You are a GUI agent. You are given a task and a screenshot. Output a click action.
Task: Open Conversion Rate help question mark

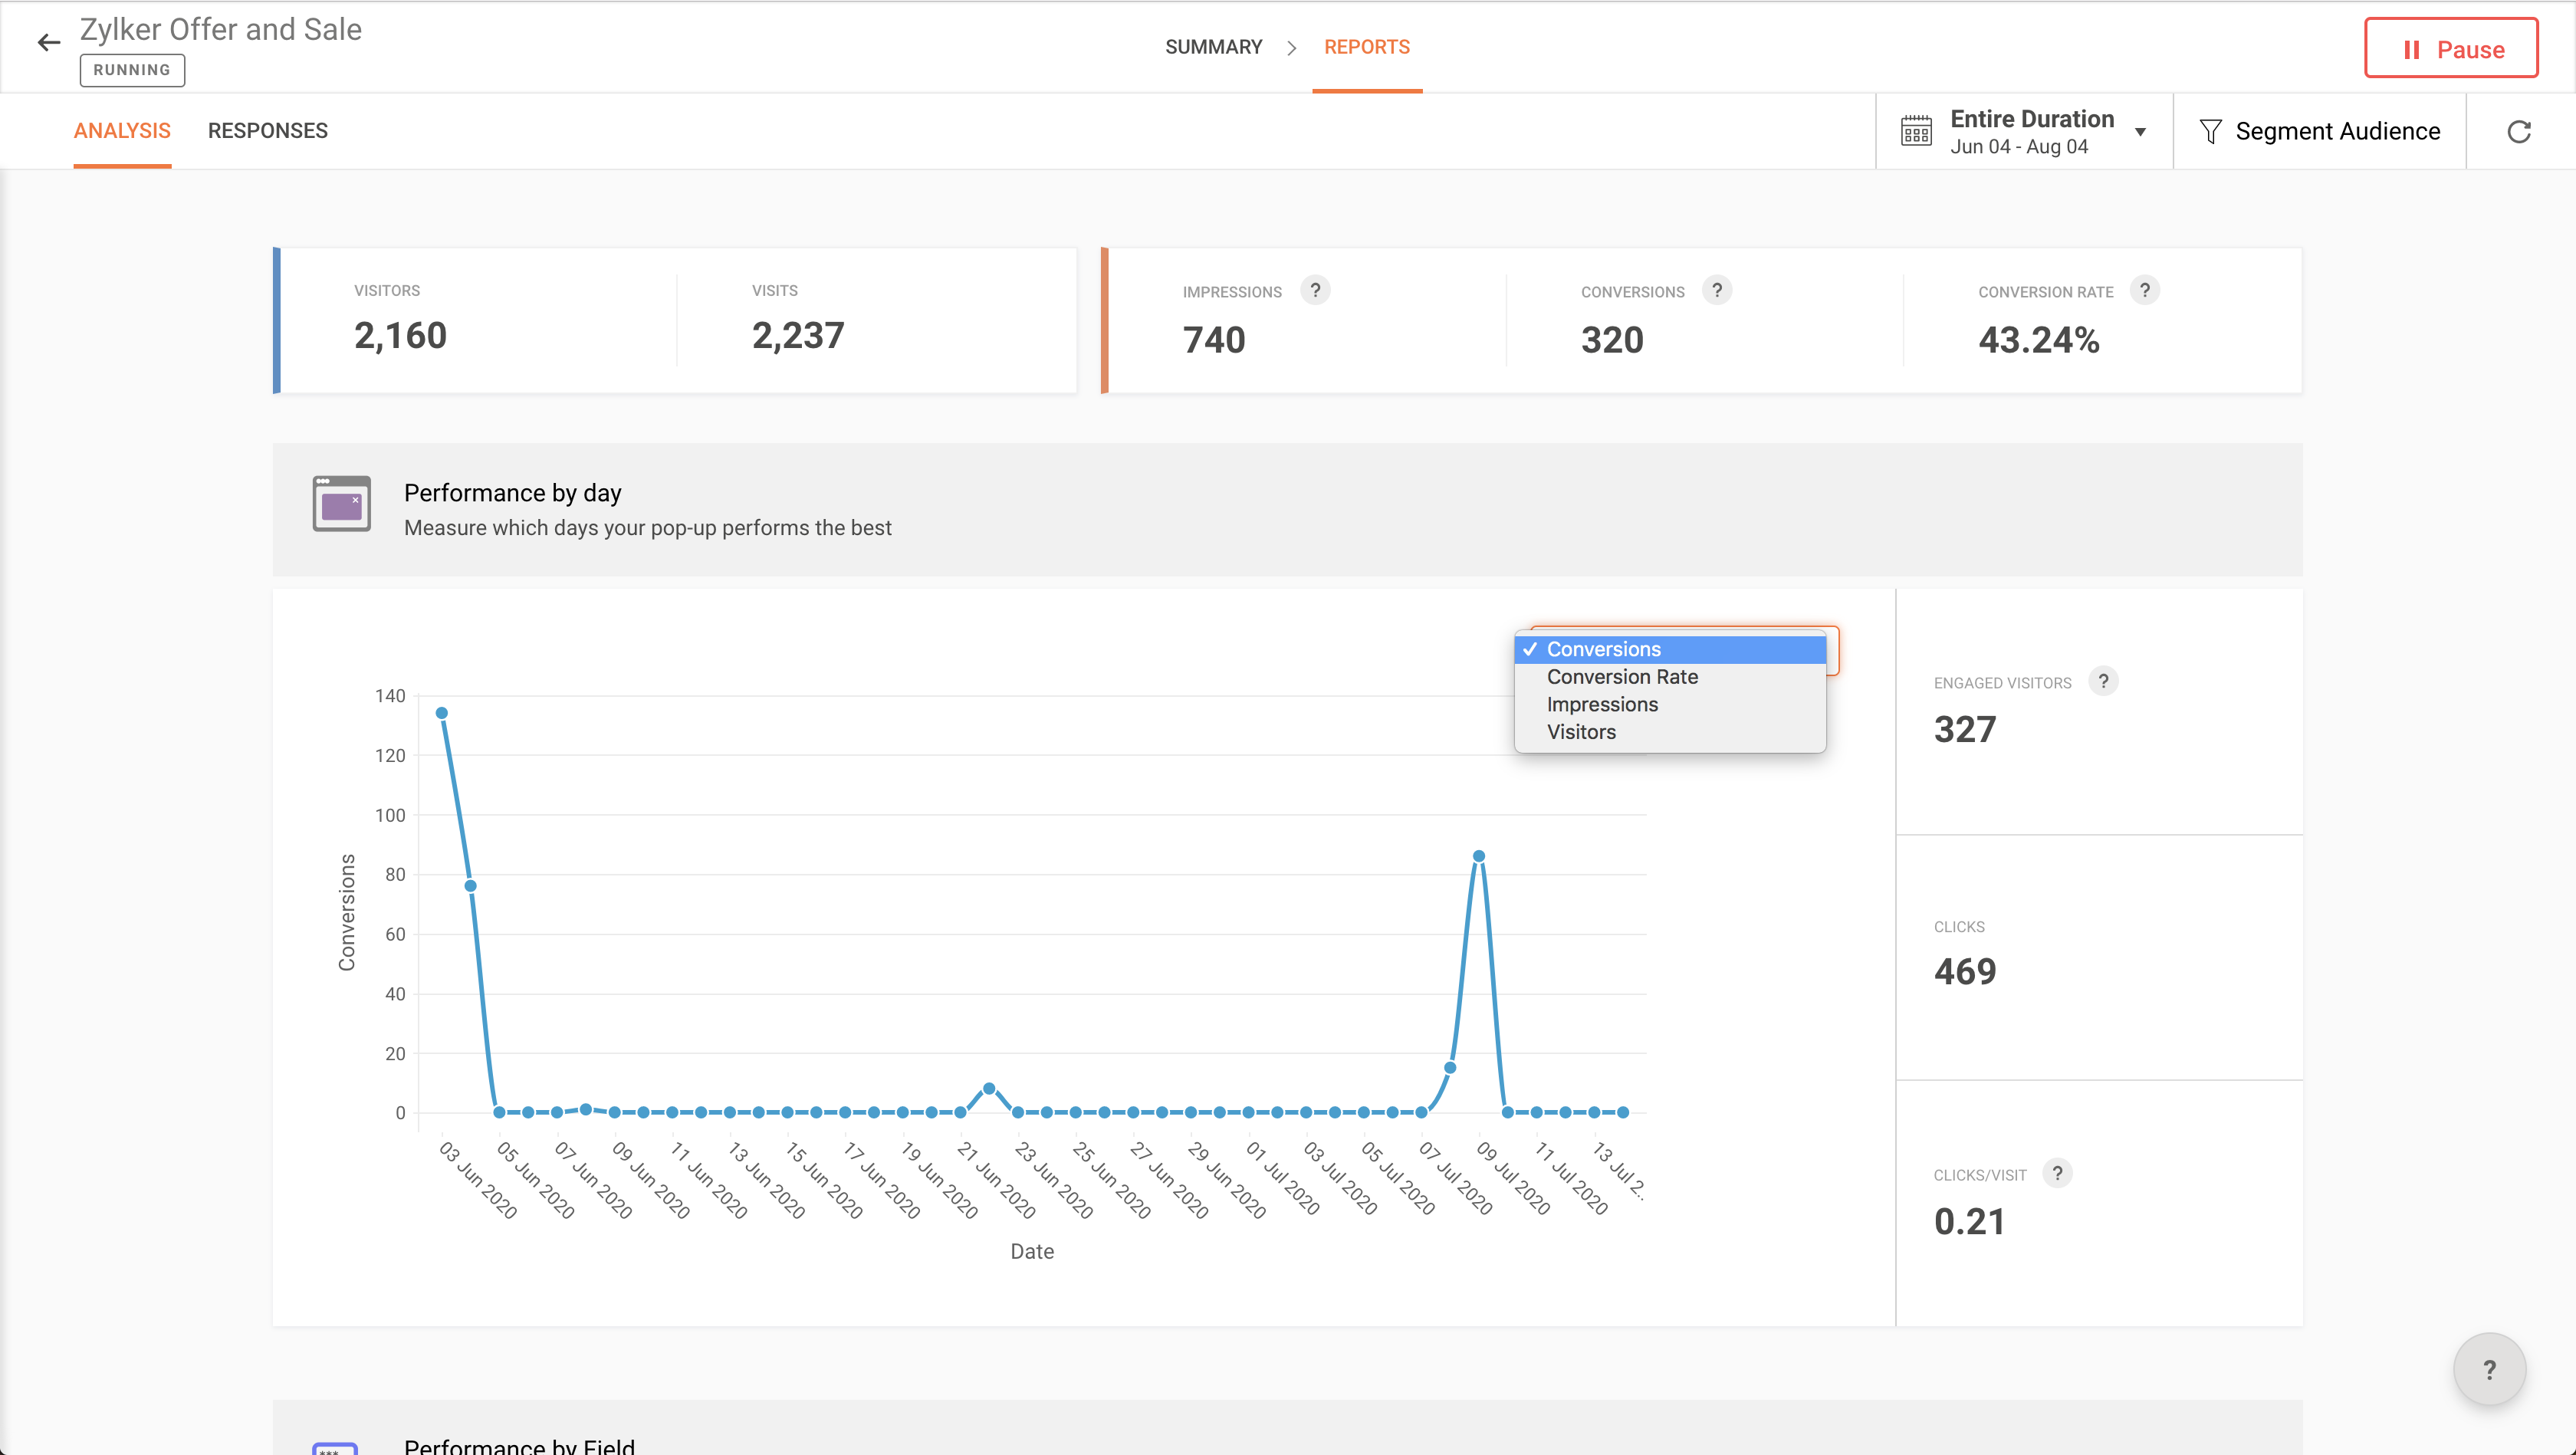tap(2144, 290)
